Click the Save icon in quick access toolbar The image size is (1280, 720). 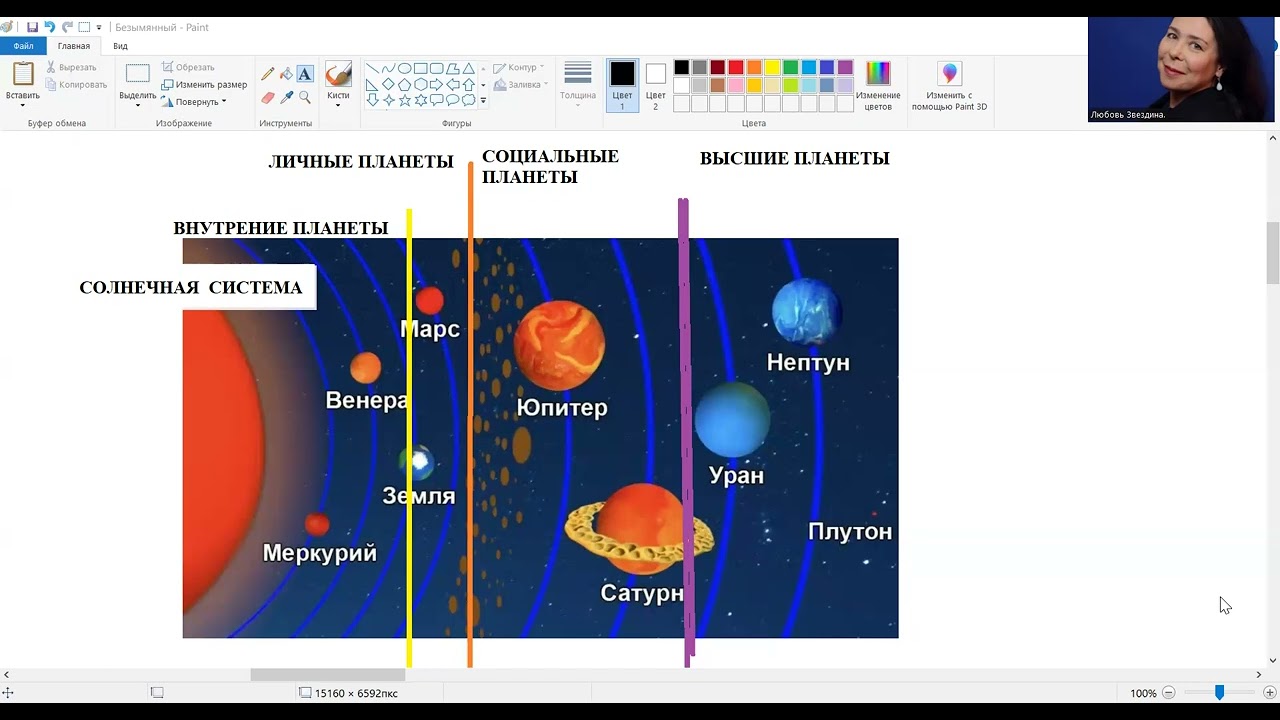pos(32,27)
